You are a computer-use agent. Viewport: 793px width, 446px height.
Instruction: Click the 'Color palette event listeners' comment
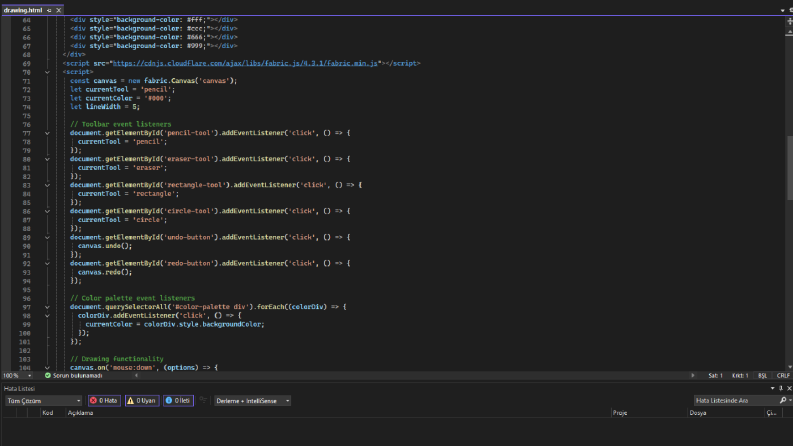click(x=132, y=298)
